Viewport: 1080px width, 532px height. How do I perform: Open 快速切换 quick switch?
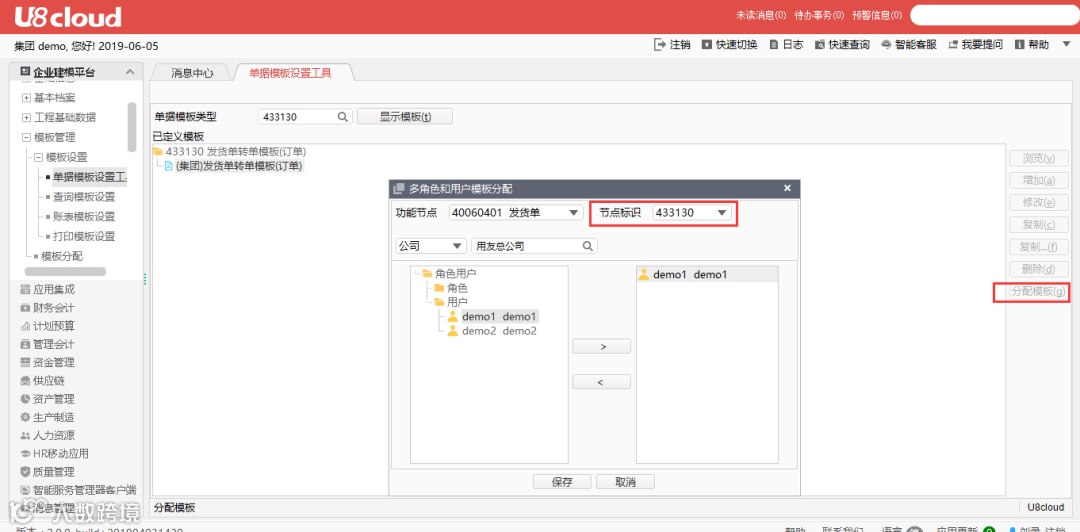click(729, 45)
